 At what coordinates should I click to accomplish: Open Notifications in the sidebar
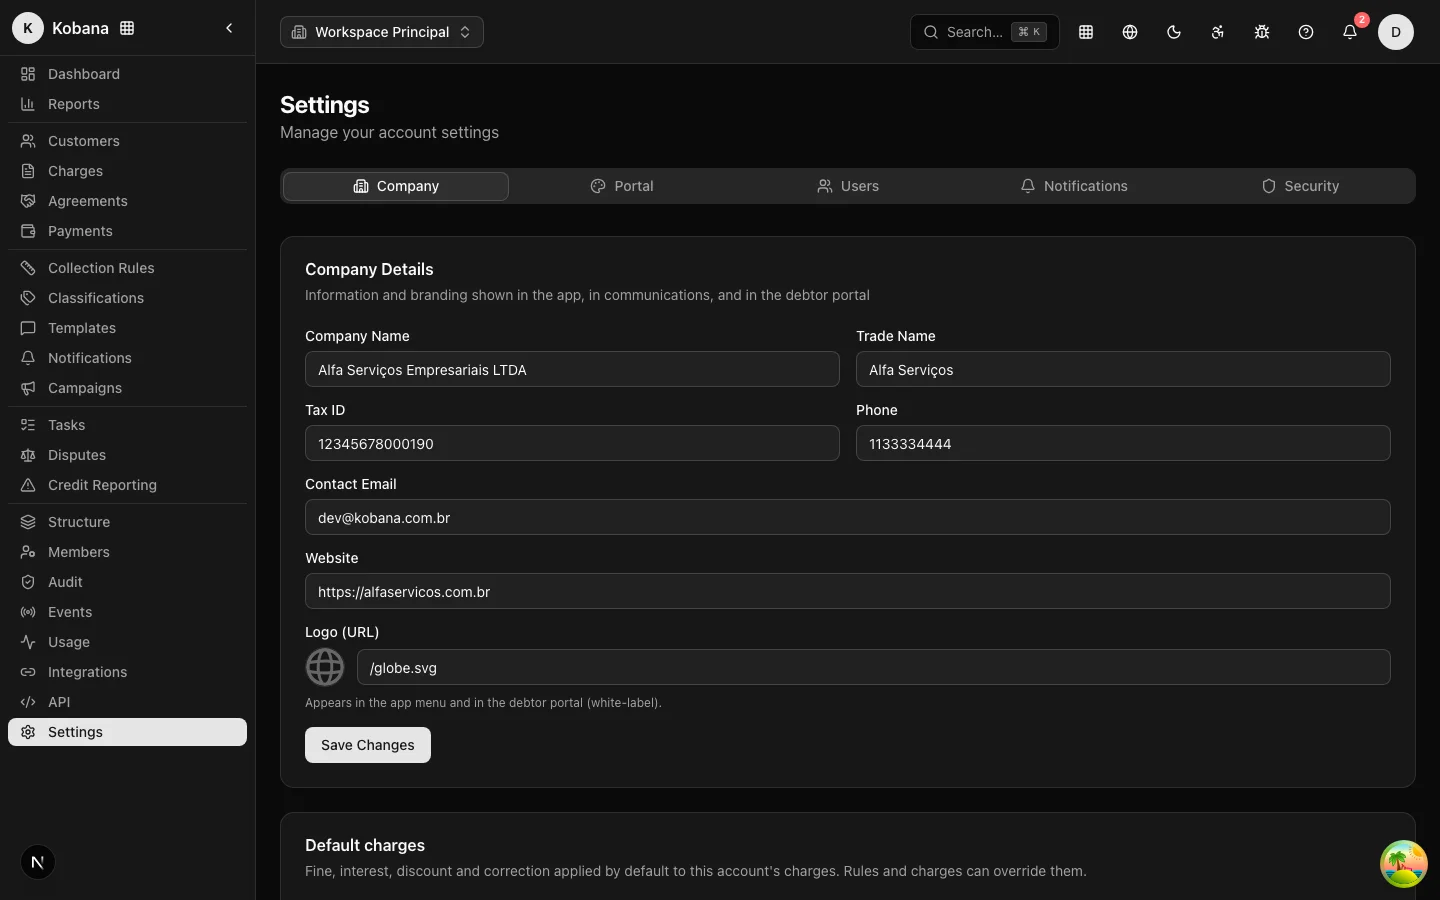[x=127, y=358]
